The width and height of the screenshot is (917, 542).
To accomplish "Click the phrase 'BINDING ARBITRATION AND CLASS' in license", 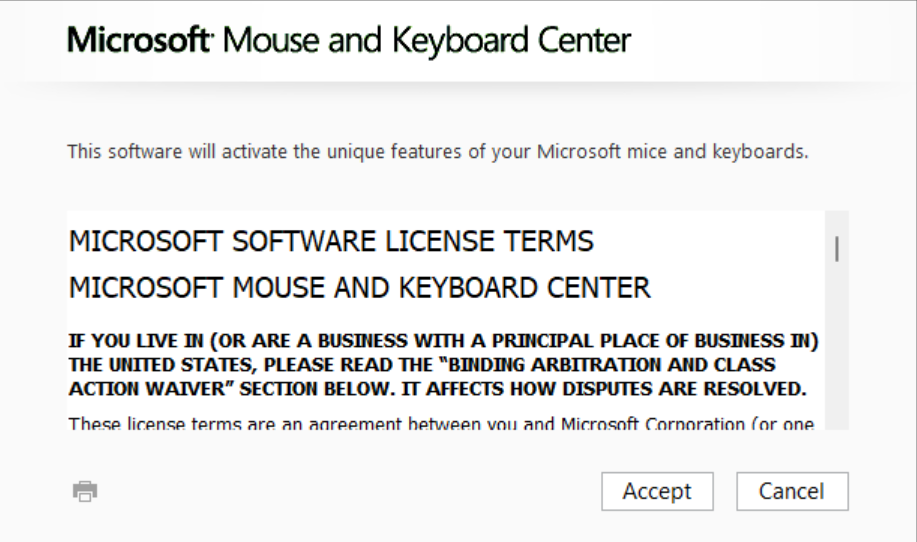I will pos(607,365).
